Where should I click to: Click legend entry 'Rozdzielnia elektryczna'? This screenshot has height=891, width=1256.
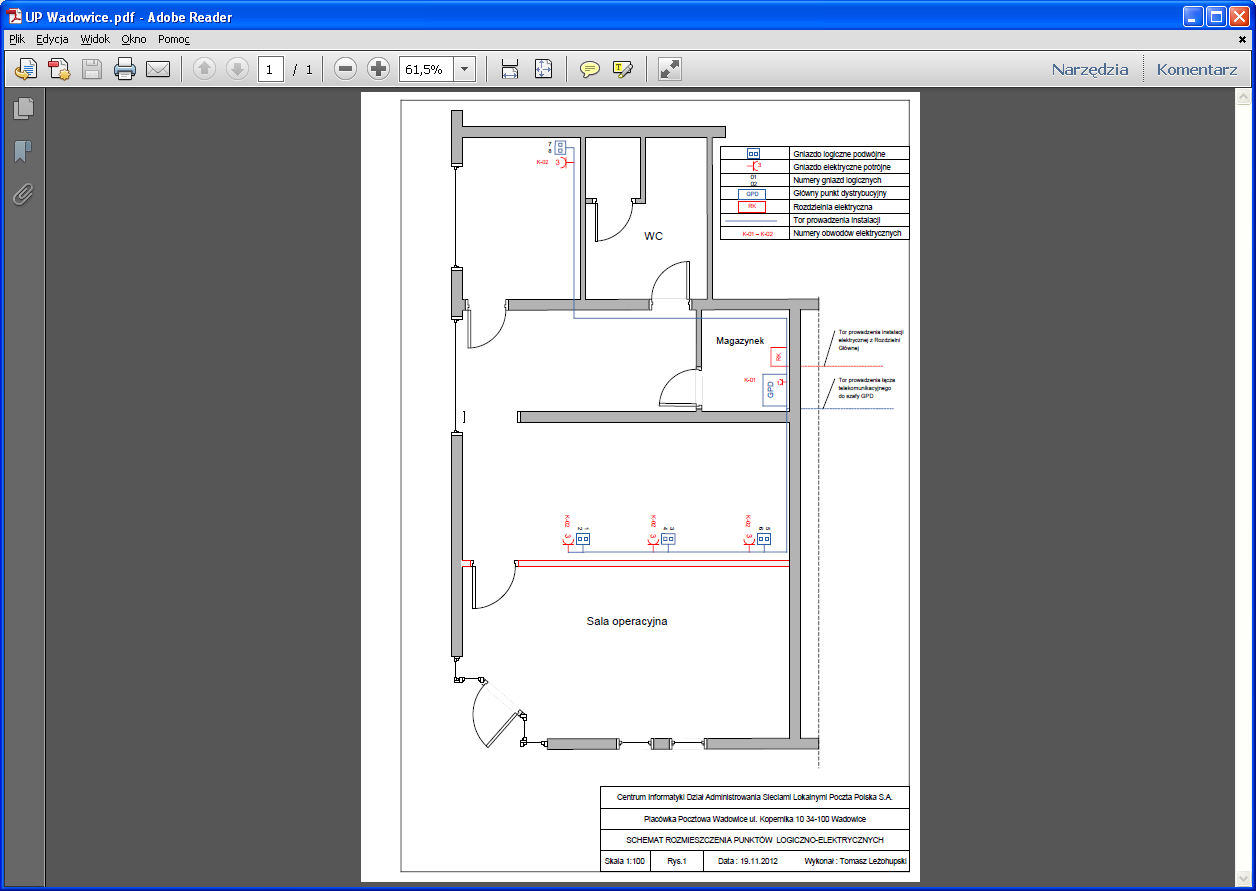(x=832, y=207)
